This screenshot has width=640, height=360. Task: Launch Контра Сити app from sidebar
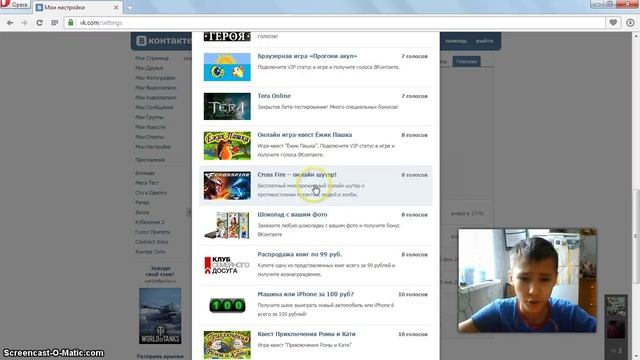tap(150, 251)
